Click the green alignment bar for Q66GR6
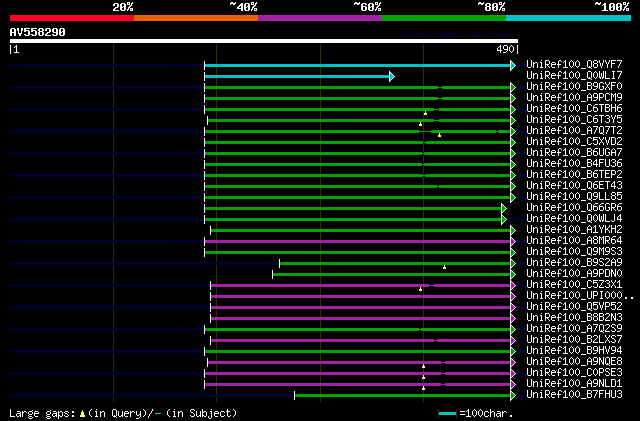Image resolution: width=640 pixels, height=421 pixels. 356,209
